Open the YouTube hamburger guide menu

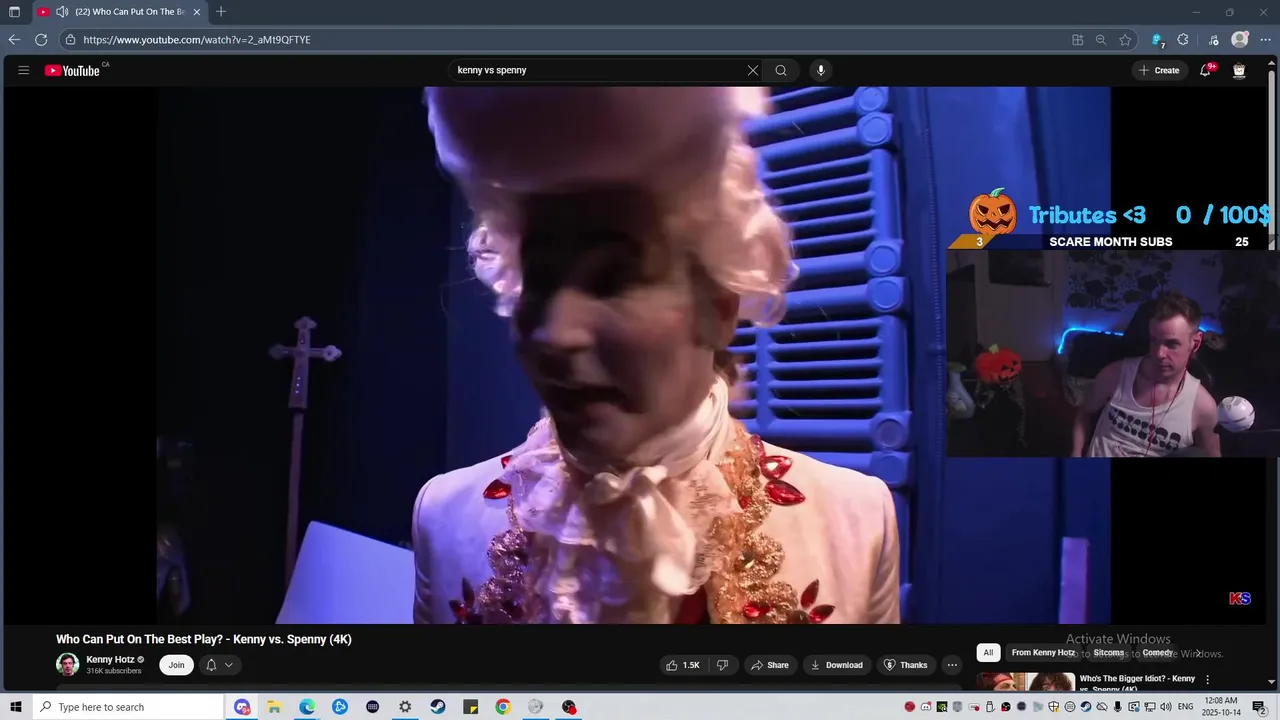pos(23,70)
